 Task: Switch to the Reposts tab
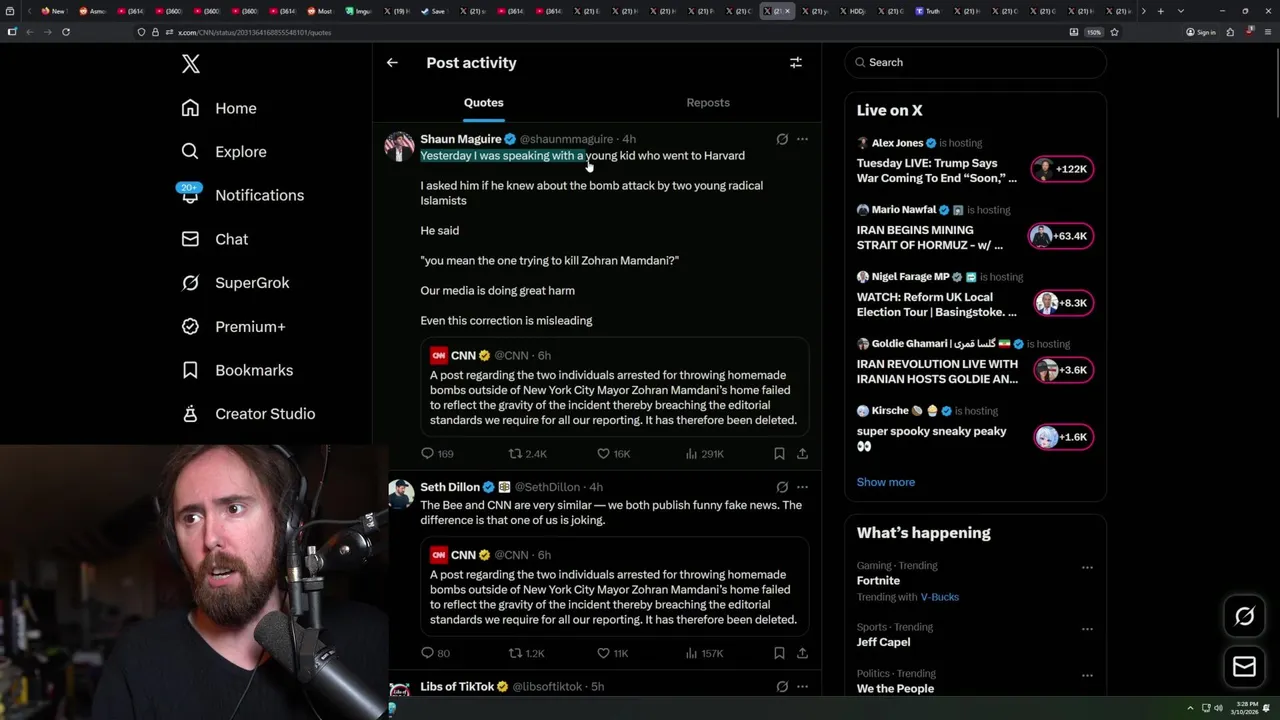click(x=708, y=103)
